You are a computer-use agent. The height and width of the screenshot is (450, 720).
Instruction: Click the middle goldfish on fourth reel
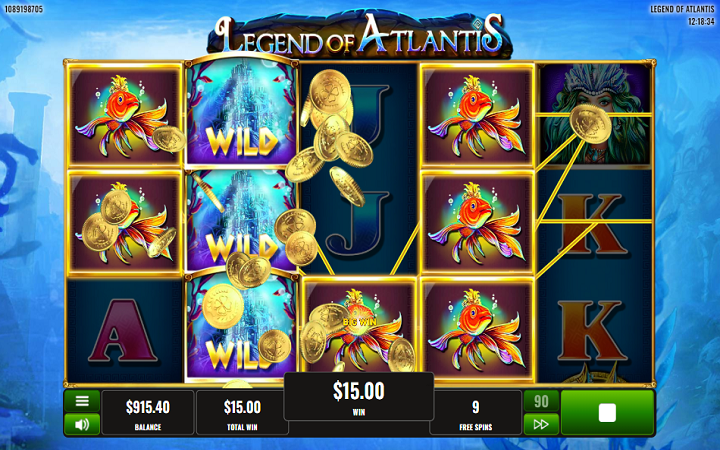tap(477, 223)
